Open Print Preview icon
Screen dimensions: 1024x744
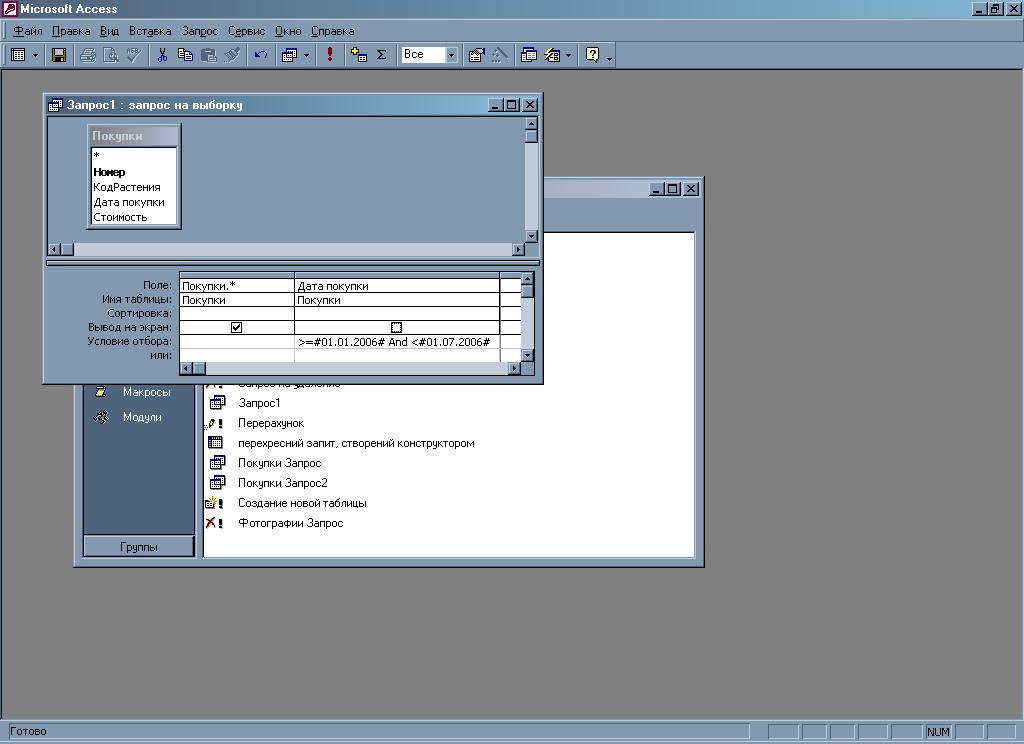(x=111, y=55)
